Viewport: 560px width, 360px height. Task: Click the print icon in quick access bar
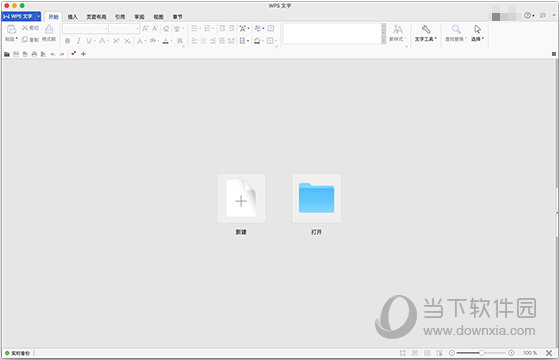(34, 54)
